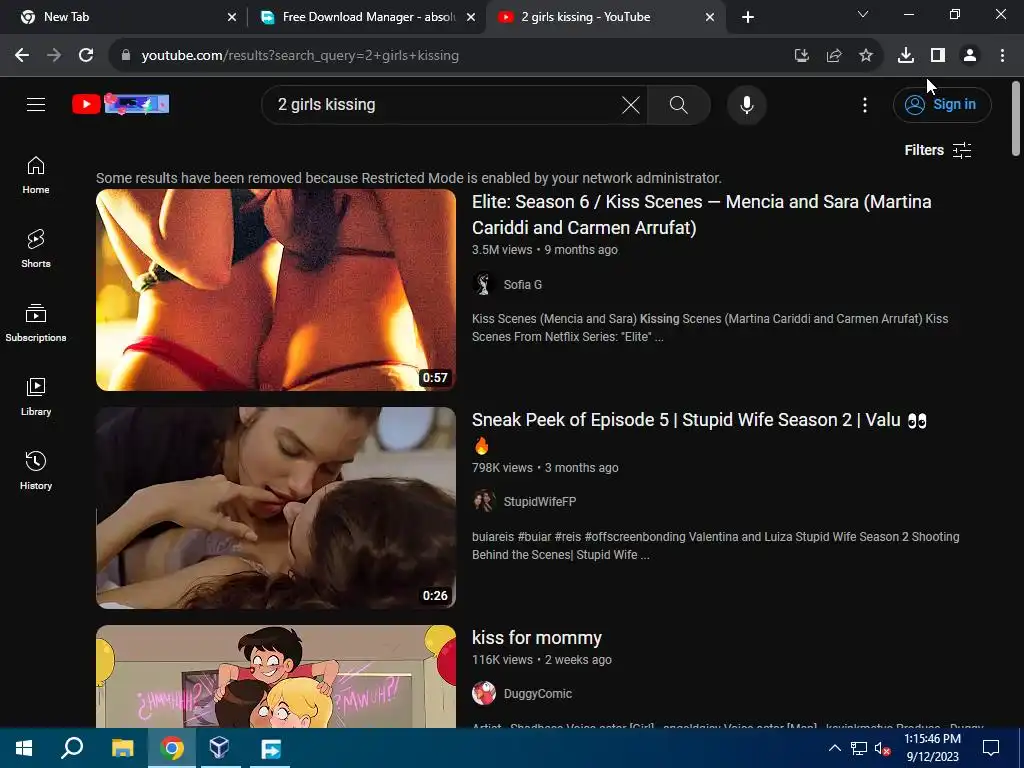Show hidden system tray icons
Screen dimensions: 1024x768
835,748
